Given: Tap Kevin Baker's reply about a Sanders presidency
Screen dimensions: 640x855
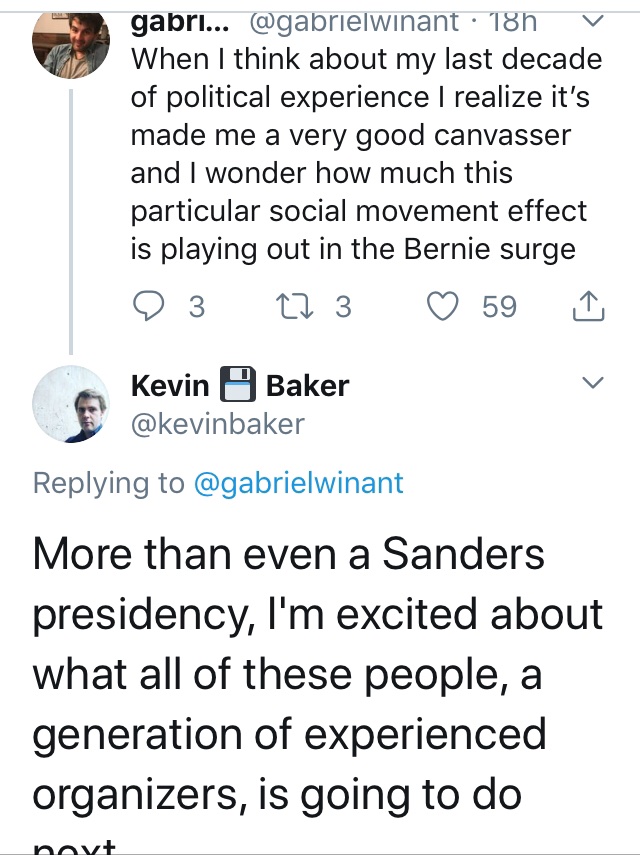Looking at the screenshot, I should pos(318,674).
